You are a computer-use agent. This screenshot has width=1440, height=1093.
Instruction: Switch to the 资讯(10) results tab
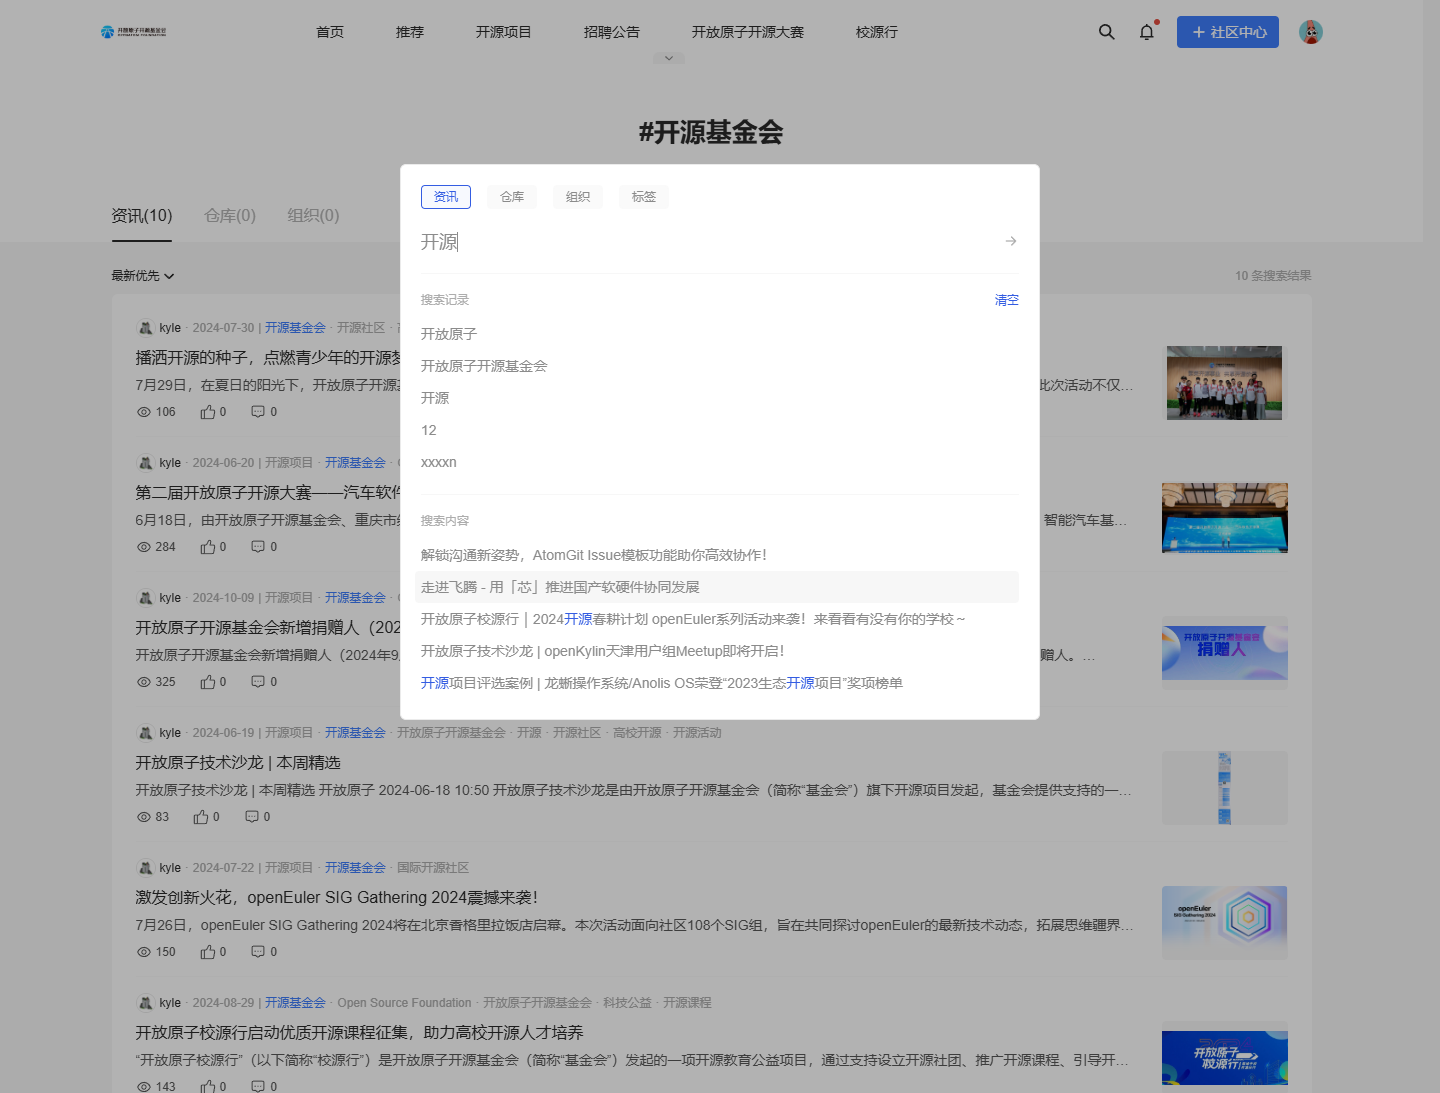pos(142,216)
